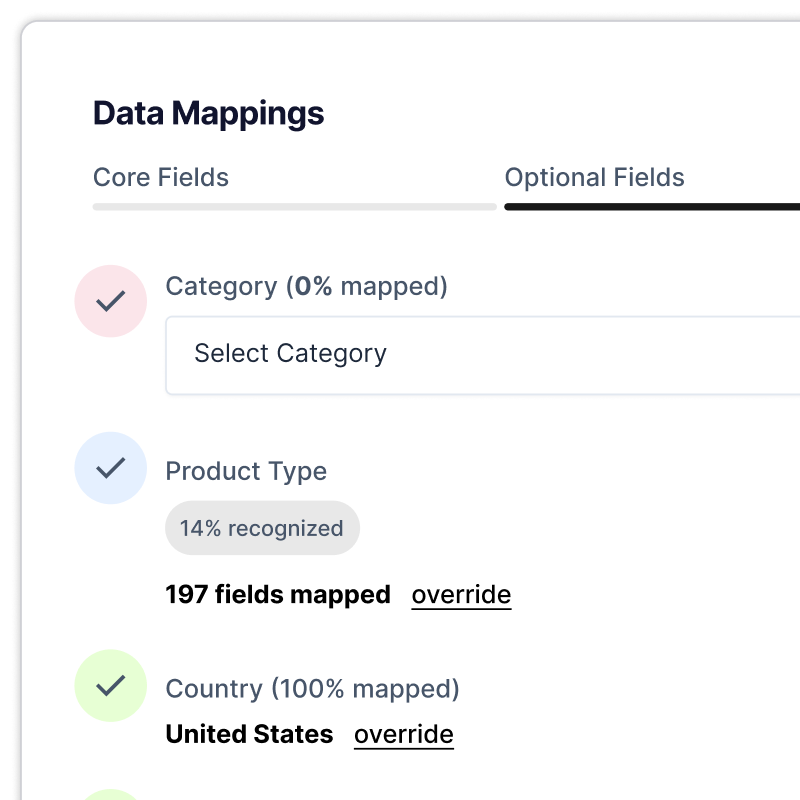Click the 14% recognized badge
Screen dimensions: 800x800
pyautogui.click(x=262, y=528)
